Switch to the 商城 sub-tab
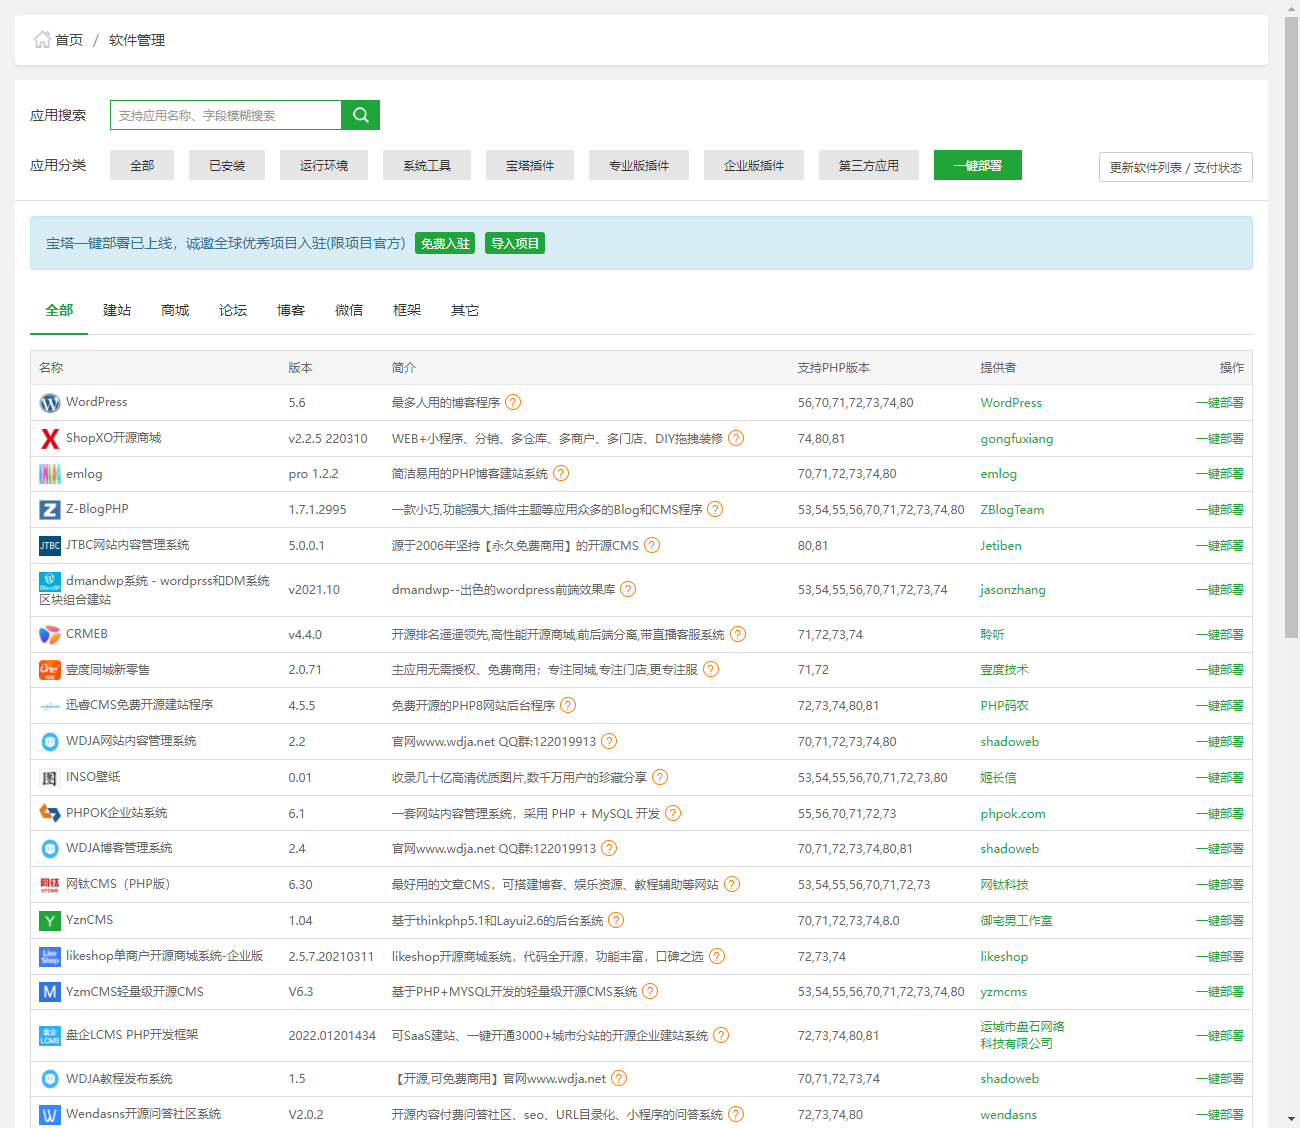Screen dimensions: 1300x1128 [x=175, y=311]
